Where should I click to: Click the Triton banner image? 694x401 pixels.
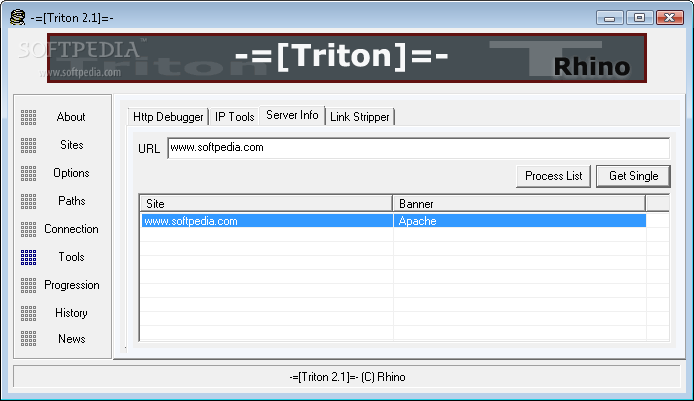tap(347, 58)
